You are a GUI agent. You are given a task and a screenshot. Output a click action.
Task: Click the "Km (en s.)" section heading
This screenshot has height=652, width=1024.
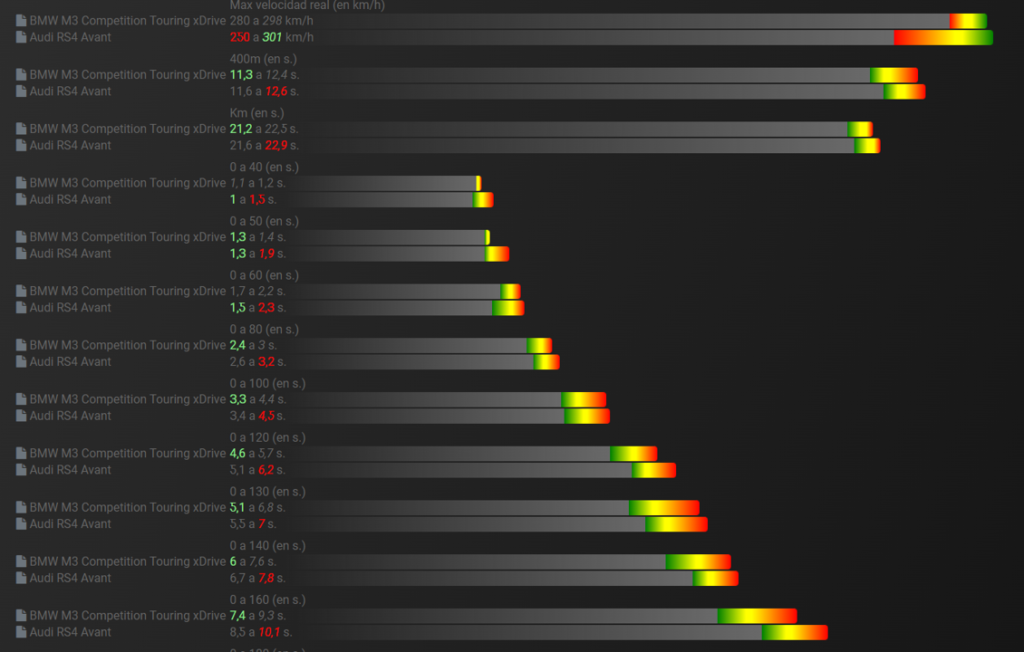pos(257,113)
